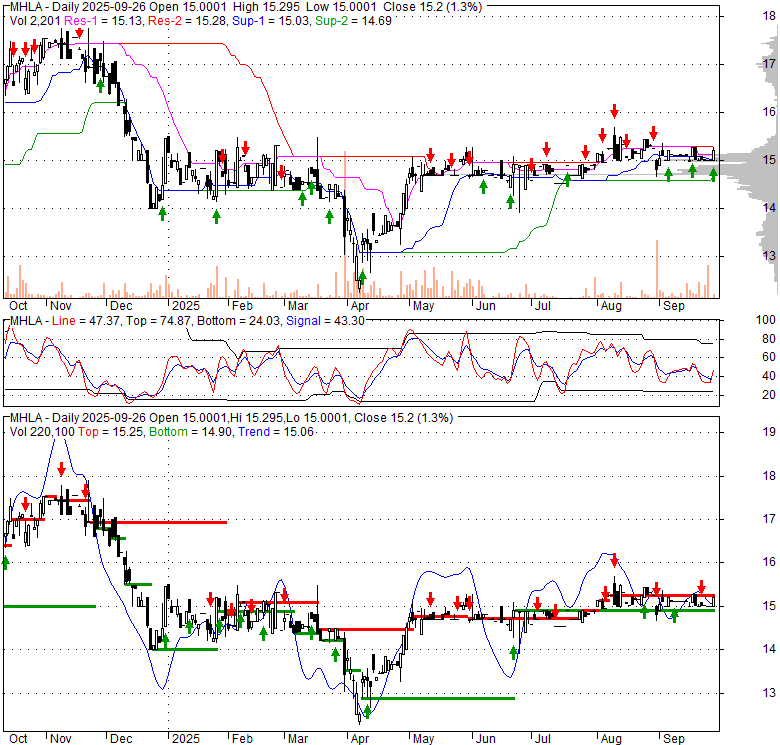Image resolution: width=780 pixels, height=745 pixels.
Task: Click 'Vol 220,100' in the bottom chart header
Action: pos(42,432)
